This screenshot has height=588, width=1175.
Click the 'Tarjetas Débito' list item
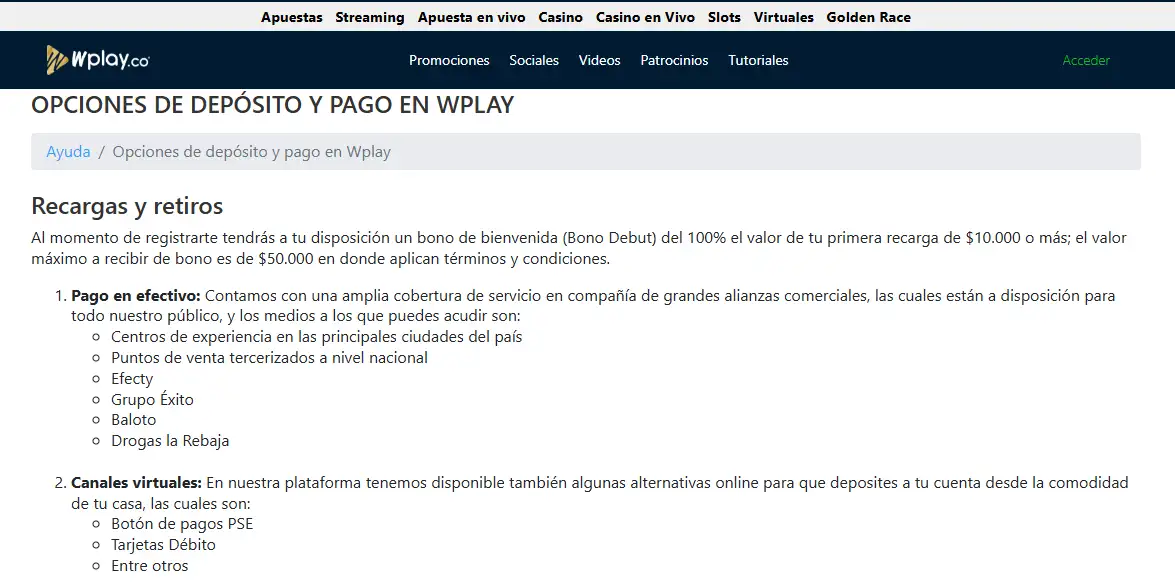(163, 545)
